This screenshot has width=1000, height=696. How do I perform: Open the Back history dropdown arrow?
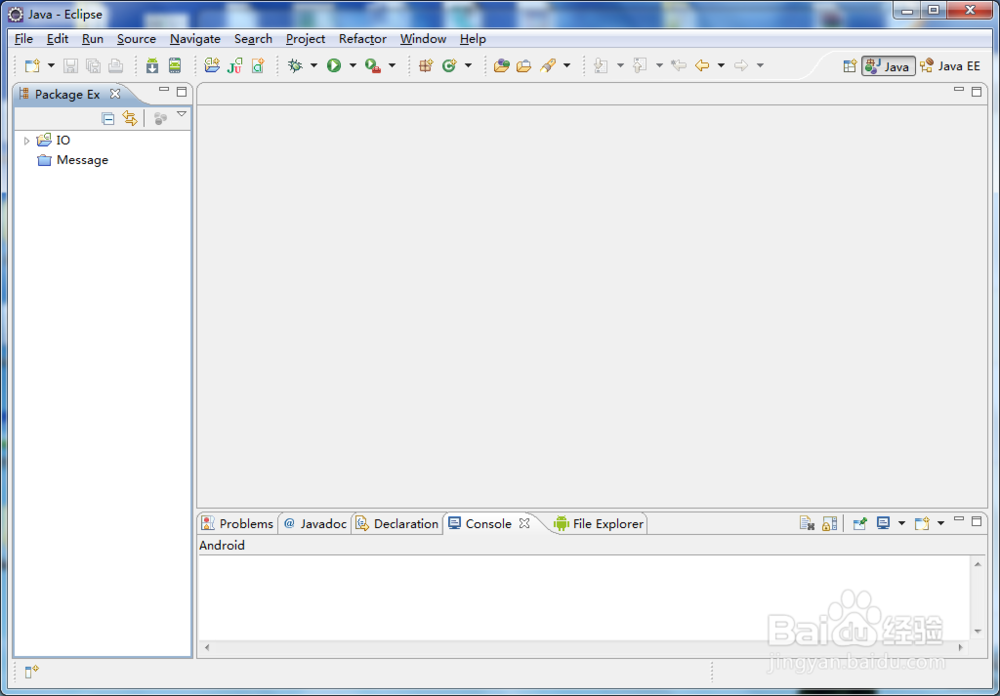(721, 66)
